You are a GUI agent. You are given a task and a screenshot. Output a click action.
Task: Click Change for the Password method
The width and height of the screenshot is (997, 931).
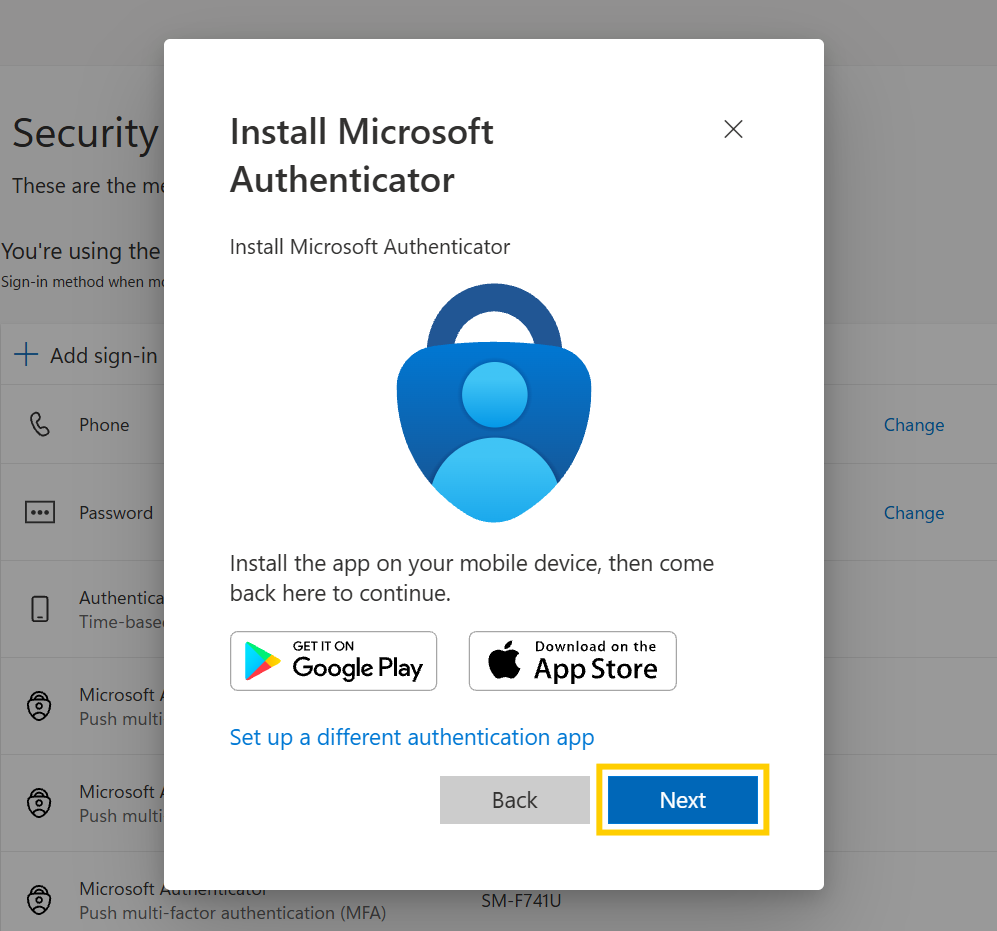[914, 513]
